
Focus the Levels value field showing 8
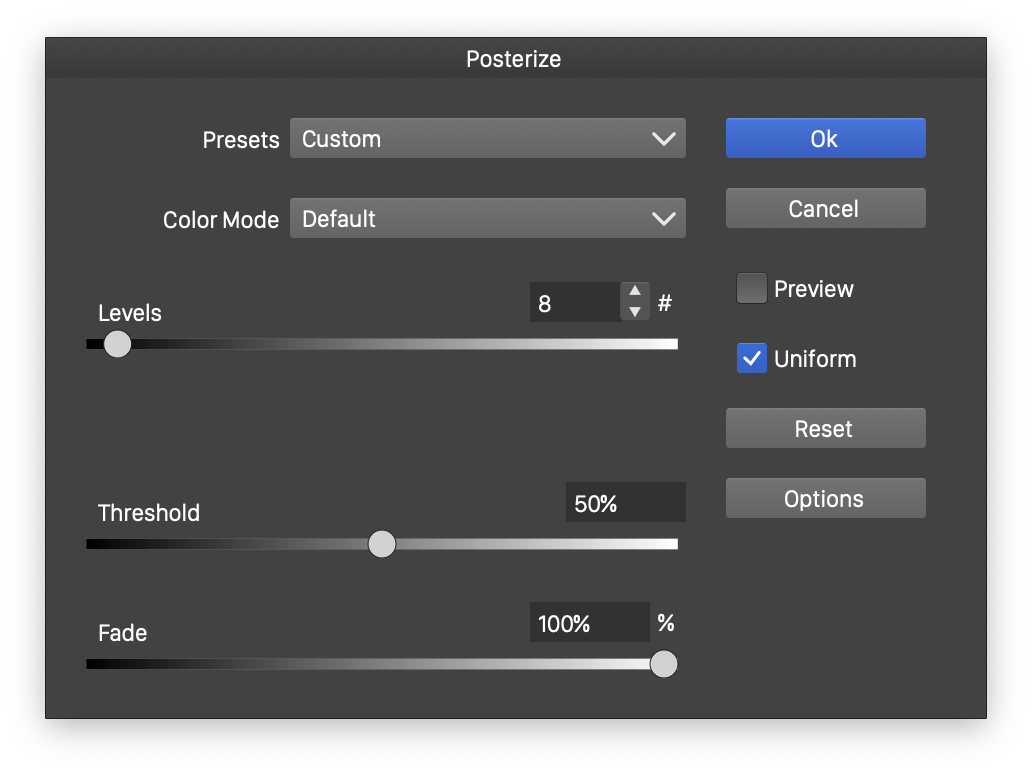click(574, 303)
